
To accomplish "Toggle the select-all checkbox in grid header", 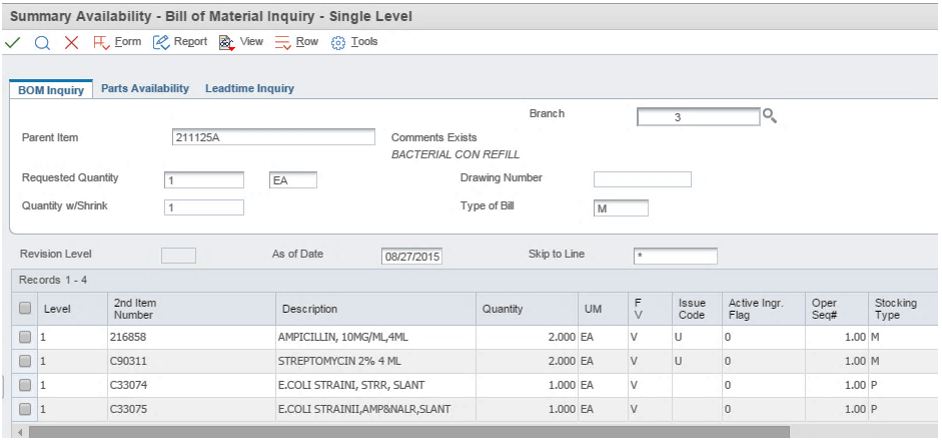I will 25,308.
